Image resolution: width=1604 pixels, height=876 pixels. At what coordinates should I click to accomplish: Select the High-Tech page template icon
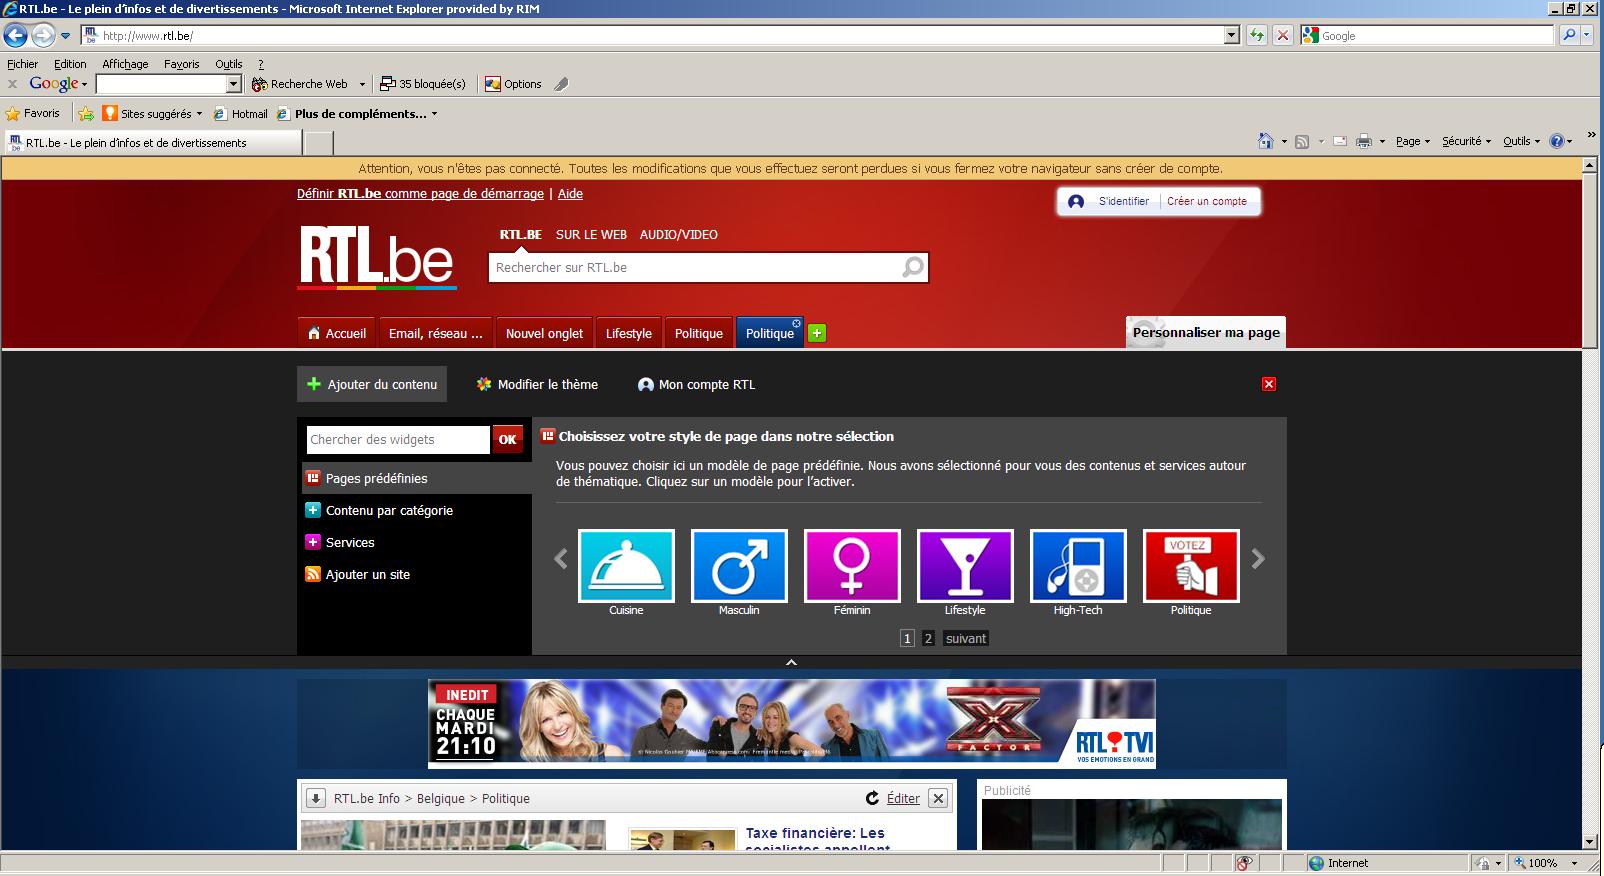1078,566
